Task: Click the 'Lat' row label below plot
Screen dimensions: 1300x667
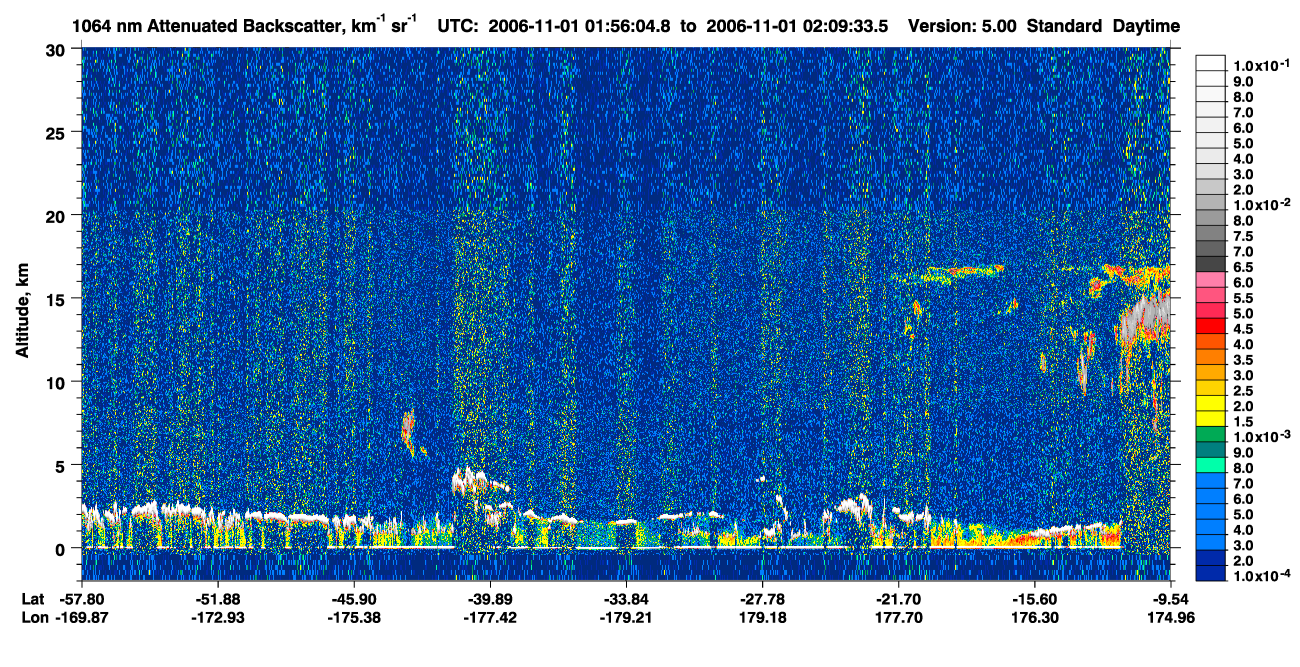Action: 33,599
